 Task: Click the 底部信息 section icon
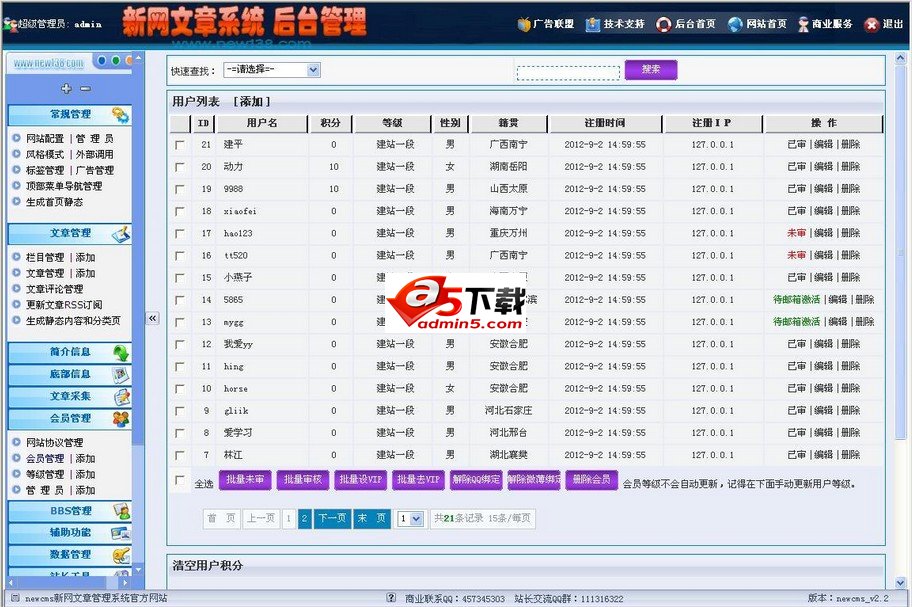point(120,374)
